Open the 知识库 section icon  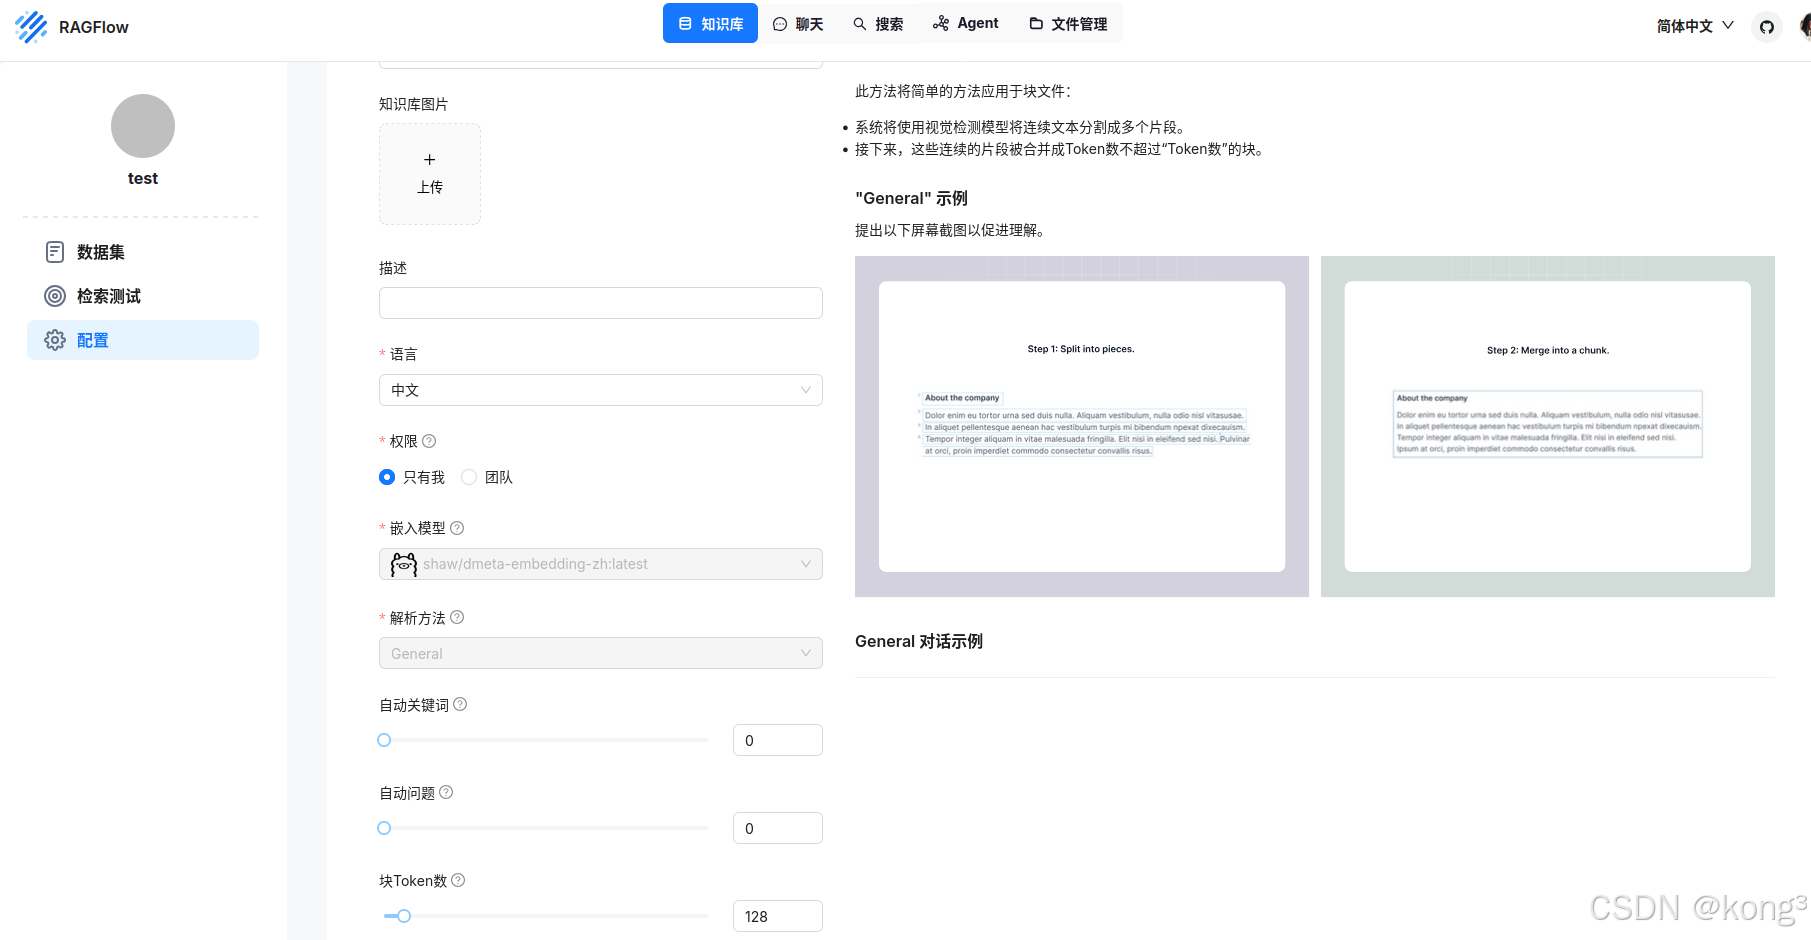[x=685, y=22]
